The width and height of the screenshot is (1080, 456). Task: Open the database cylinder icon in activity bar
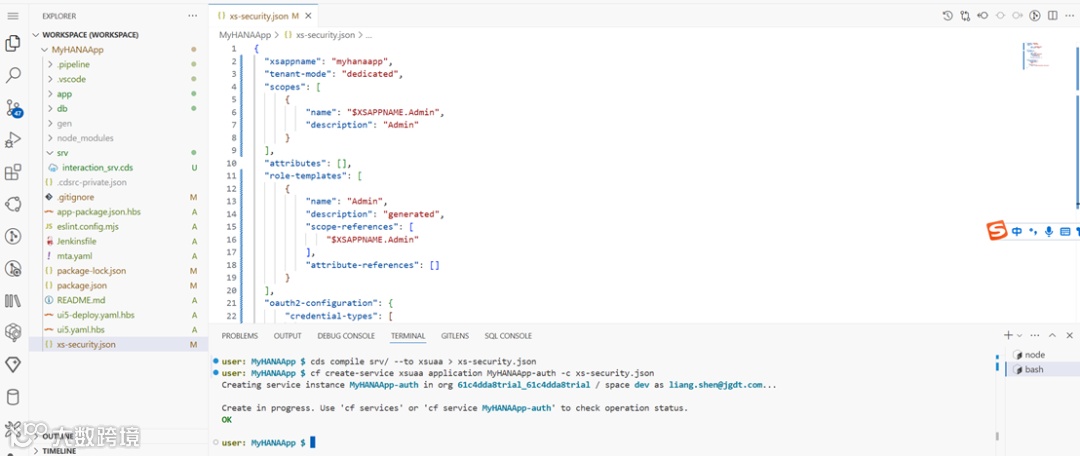pyautogui.click(x=12, y=397)
